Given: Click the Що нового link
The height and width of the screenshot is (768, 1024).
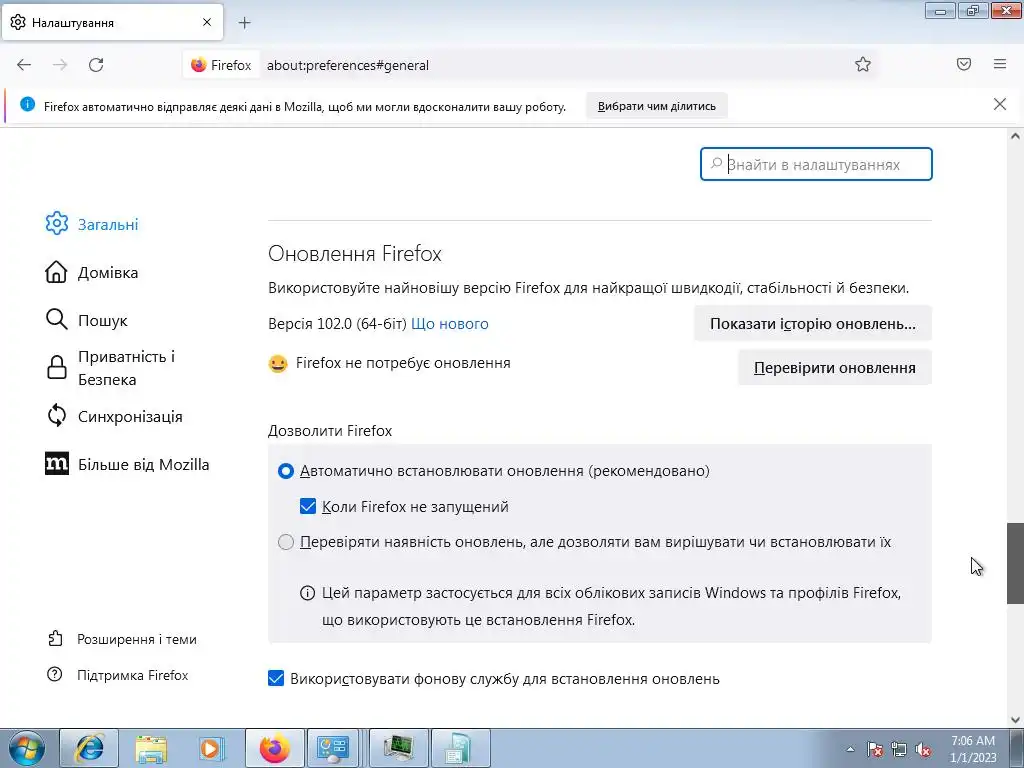Looking at the screenshot, I should (449, 324).
